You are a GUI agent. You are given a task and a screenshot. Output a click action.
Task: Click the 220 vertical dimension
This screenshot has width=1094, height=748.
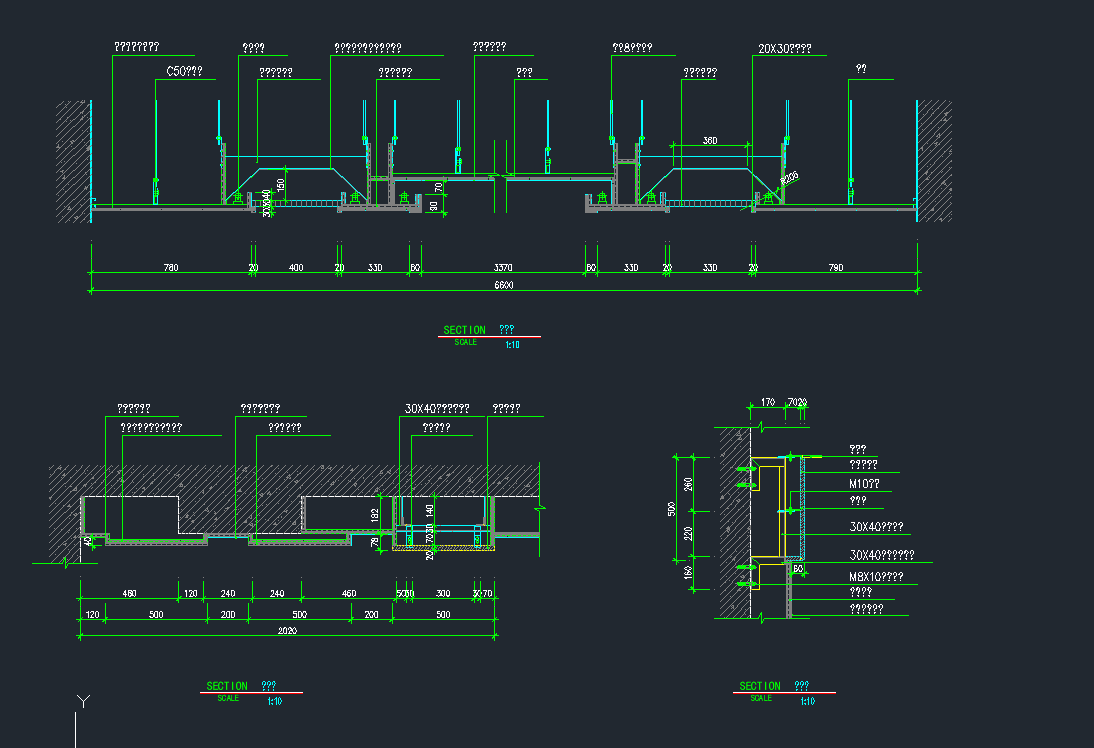[688, 534]
